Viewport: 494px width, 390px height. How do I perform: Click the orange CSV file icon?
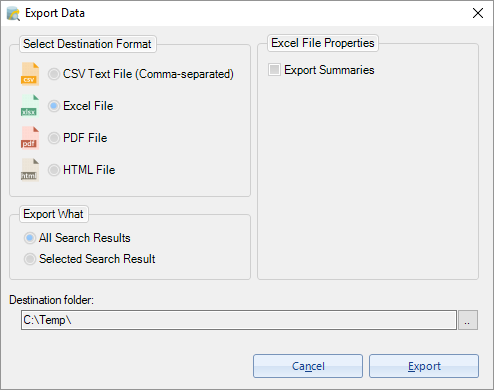click(30, 74)
